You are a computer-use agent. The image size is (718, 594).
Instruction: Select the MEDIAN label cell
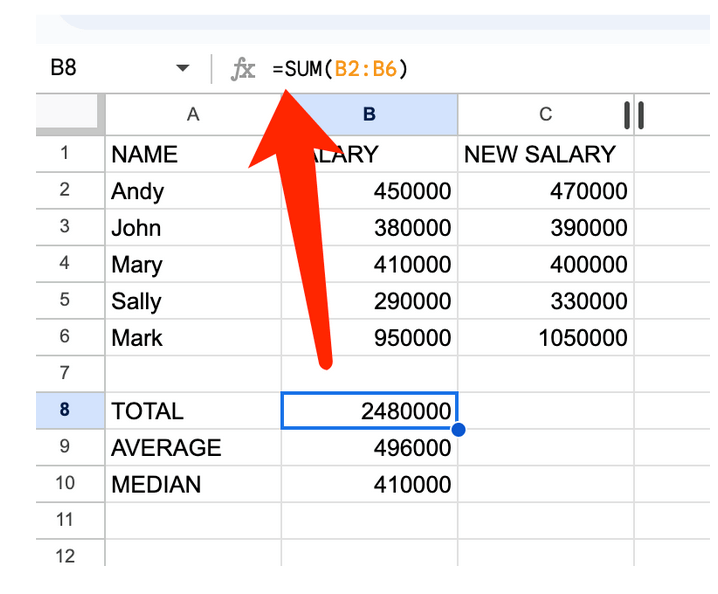pyautogui.click(x=193, y=485)
